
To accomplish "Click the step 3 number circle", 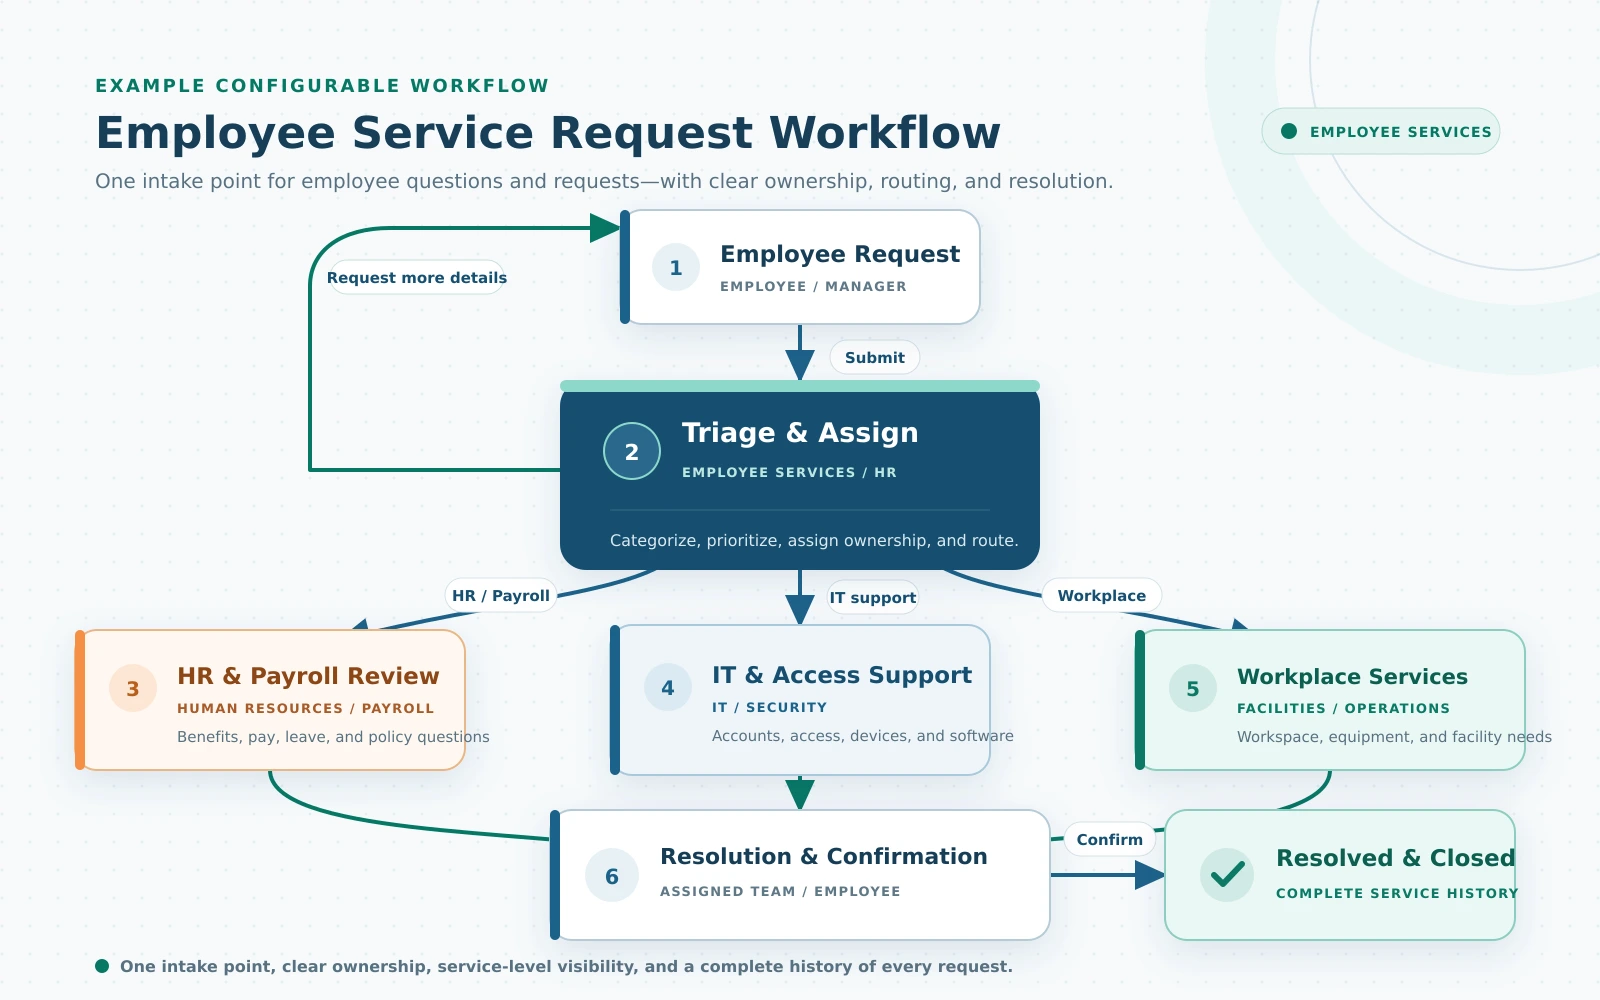I will [x=133, y=688].
